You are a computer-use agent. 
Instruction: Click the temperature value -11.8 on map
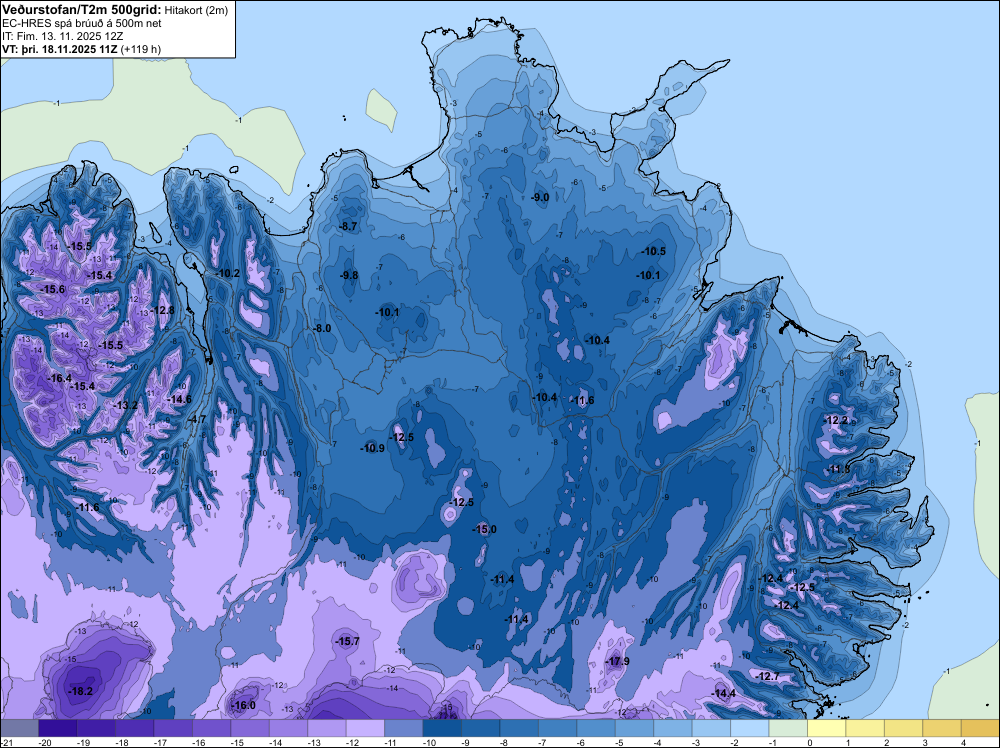coord(839,469)
